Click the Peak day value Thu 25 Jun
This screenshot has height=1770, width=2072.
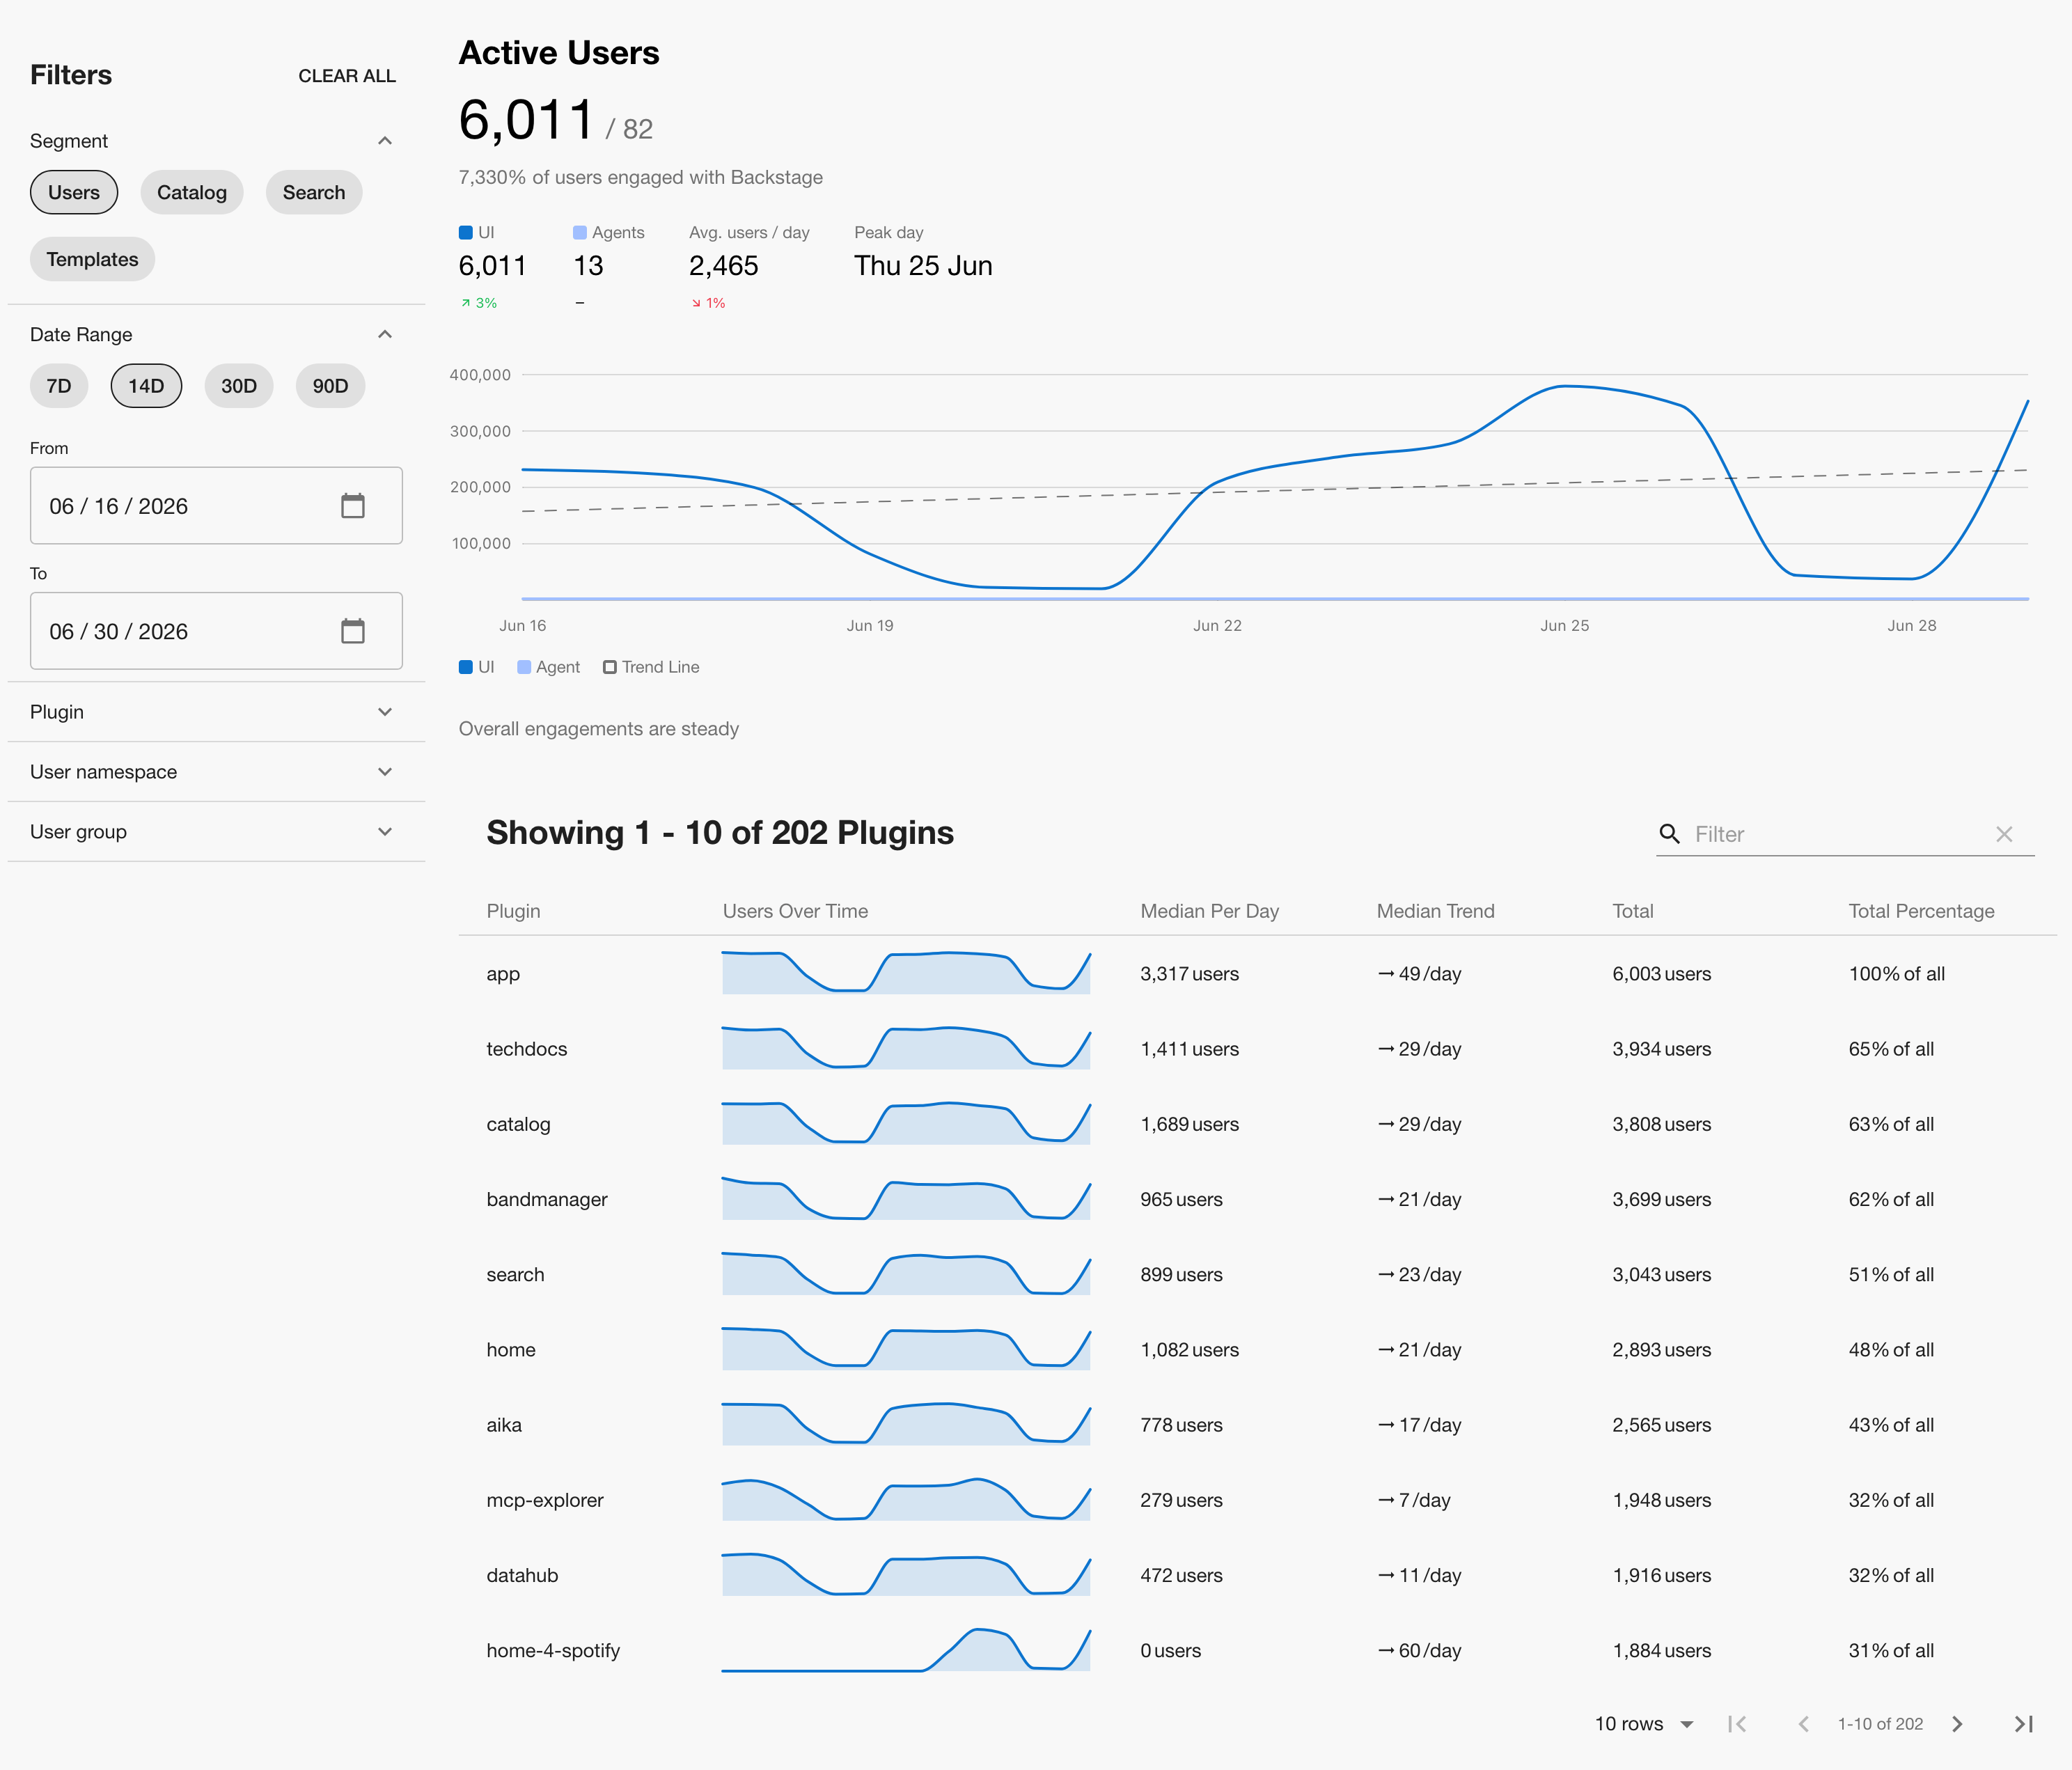pos(923,266)
